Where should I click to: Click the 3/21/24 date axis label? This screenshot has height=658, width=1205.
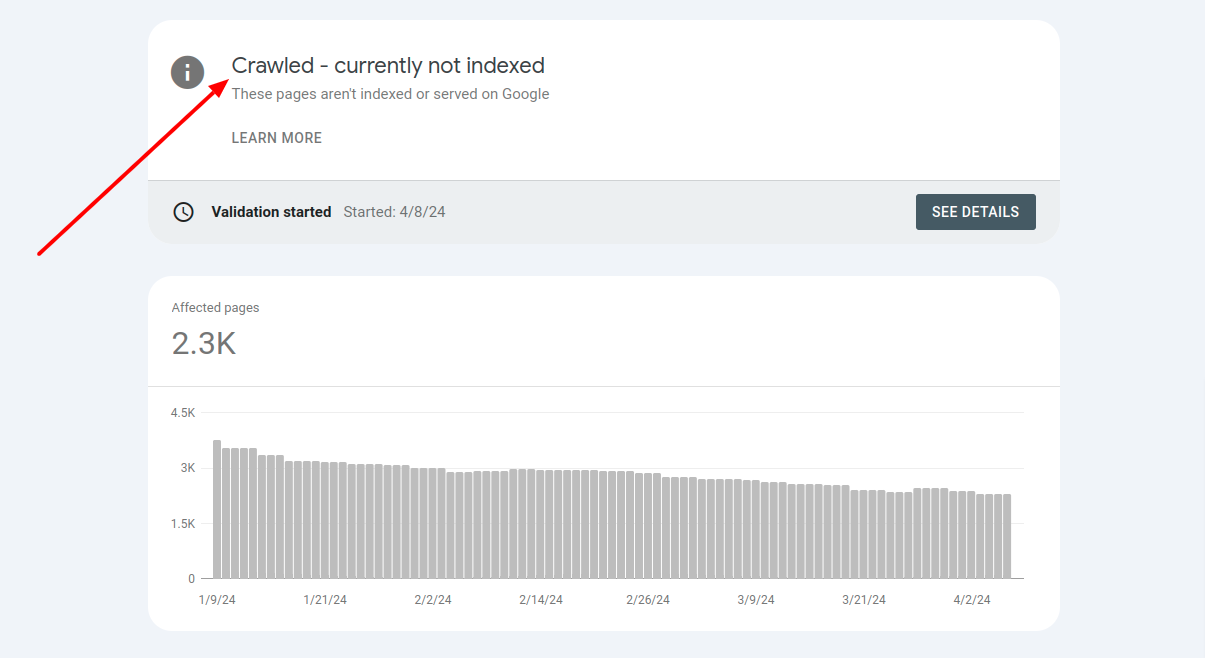tap(863, 600)
